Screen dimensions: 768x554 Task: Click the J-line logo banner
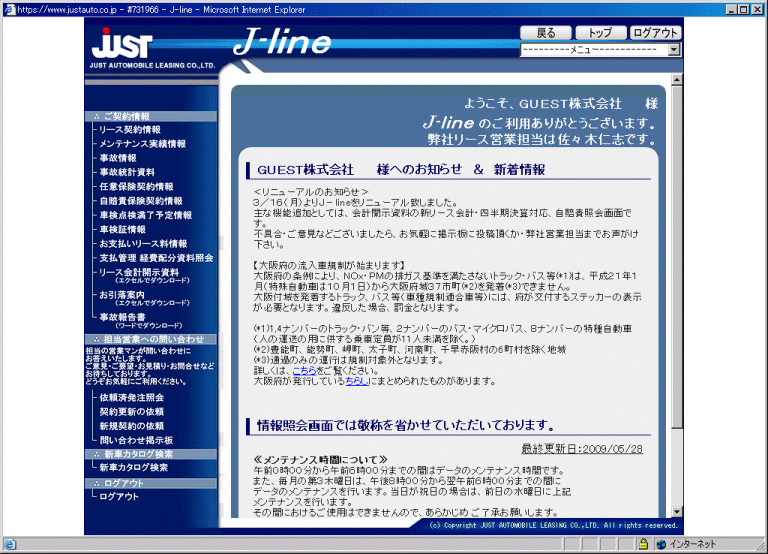pos(282,42)
